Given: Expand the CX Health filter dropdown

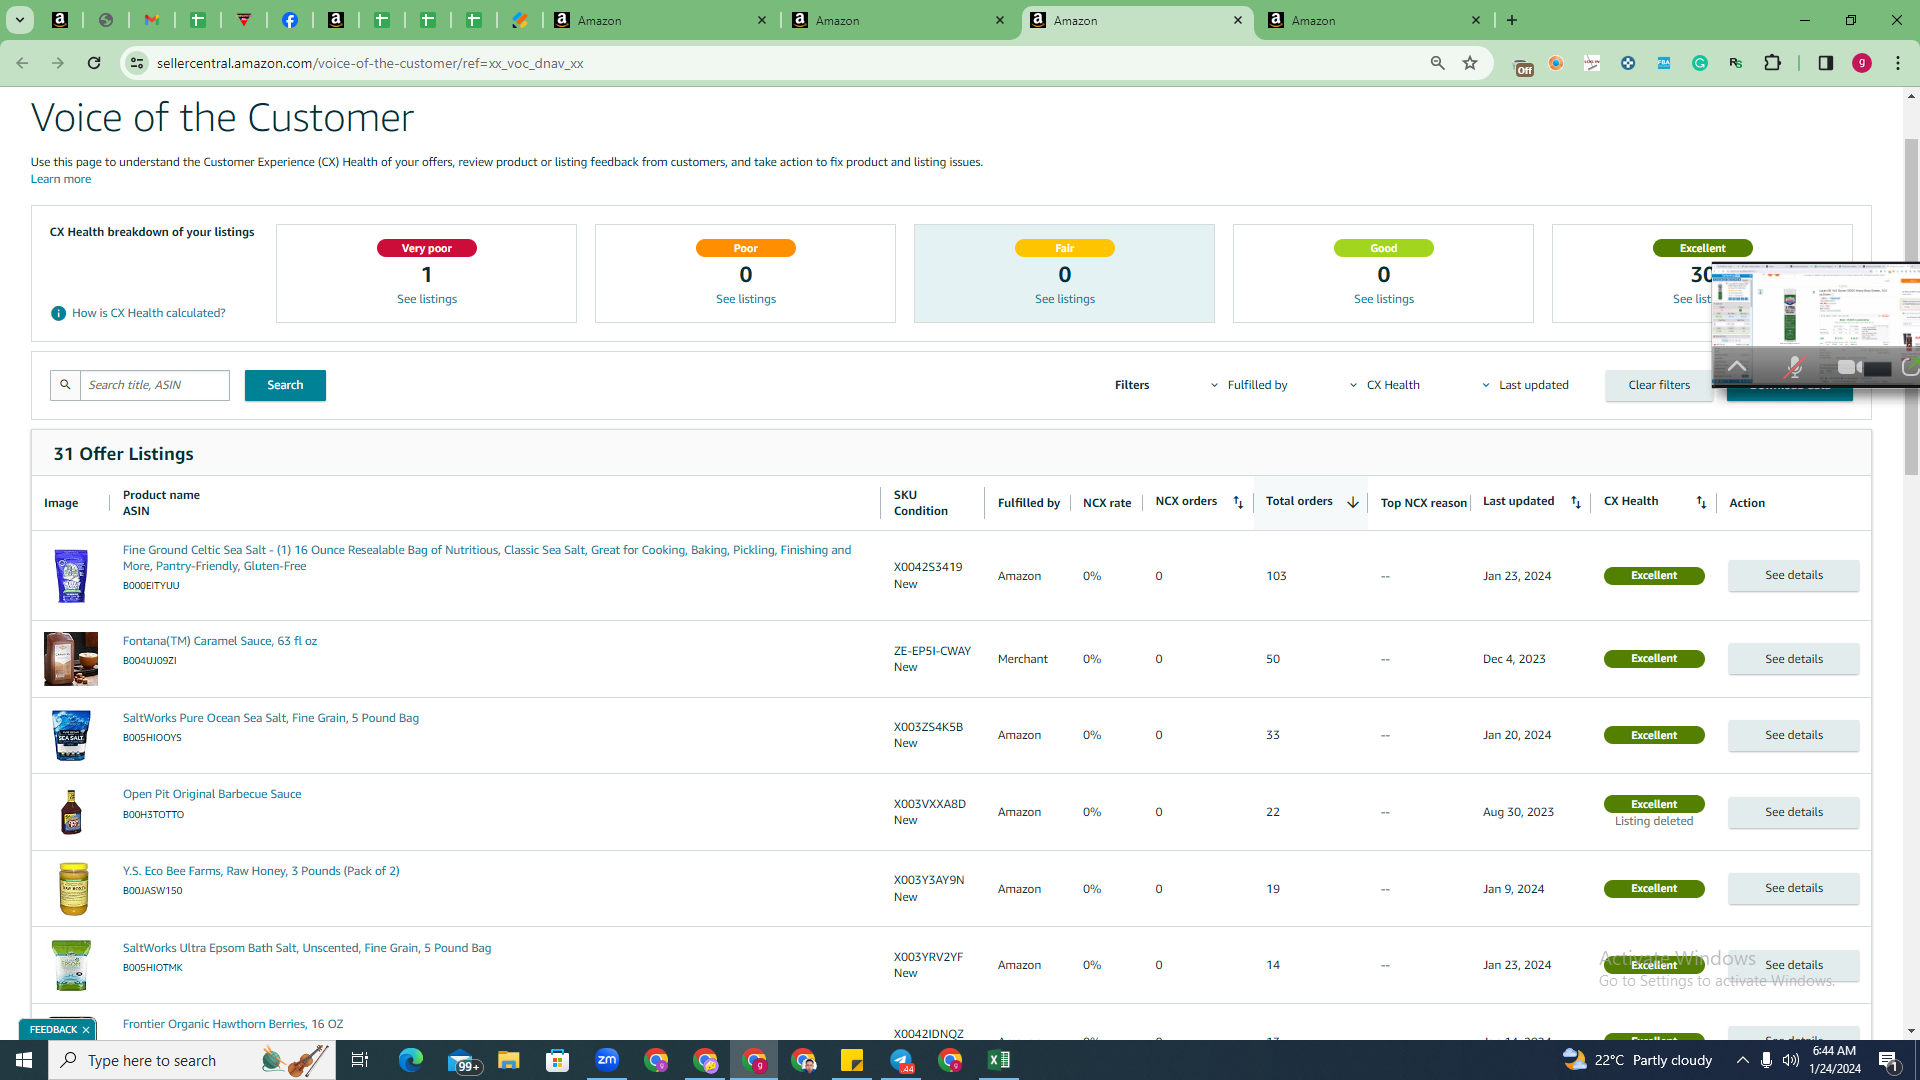Looking at the screenshot, I should click(x=1385, y=385).
